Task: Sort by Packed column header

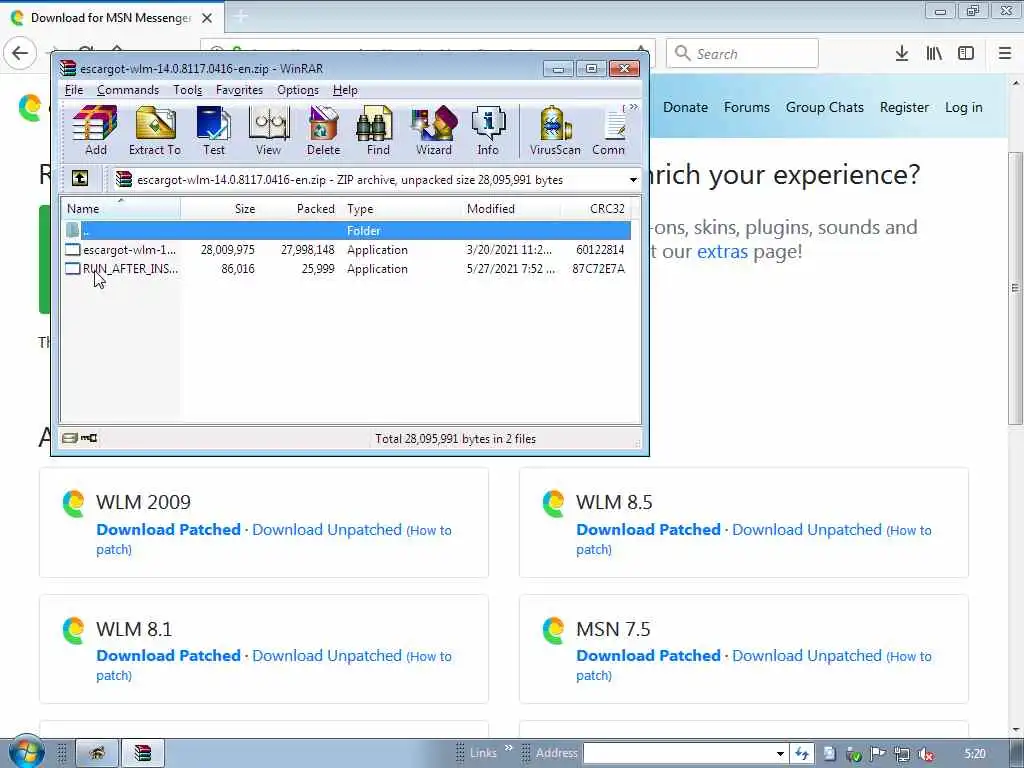Action: pyautogui.click(x=300, y=208)
